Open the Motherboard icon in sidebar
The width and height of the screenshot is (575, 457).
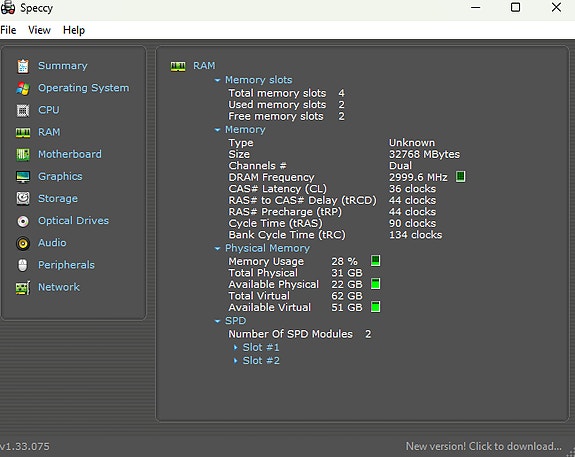[x=23, y=154]
